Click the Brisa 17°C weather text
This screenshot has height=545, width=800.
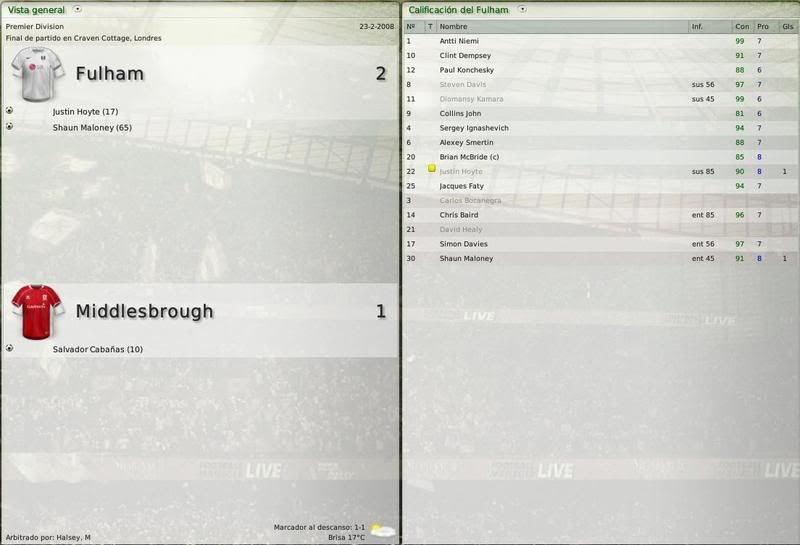point(346,537)
